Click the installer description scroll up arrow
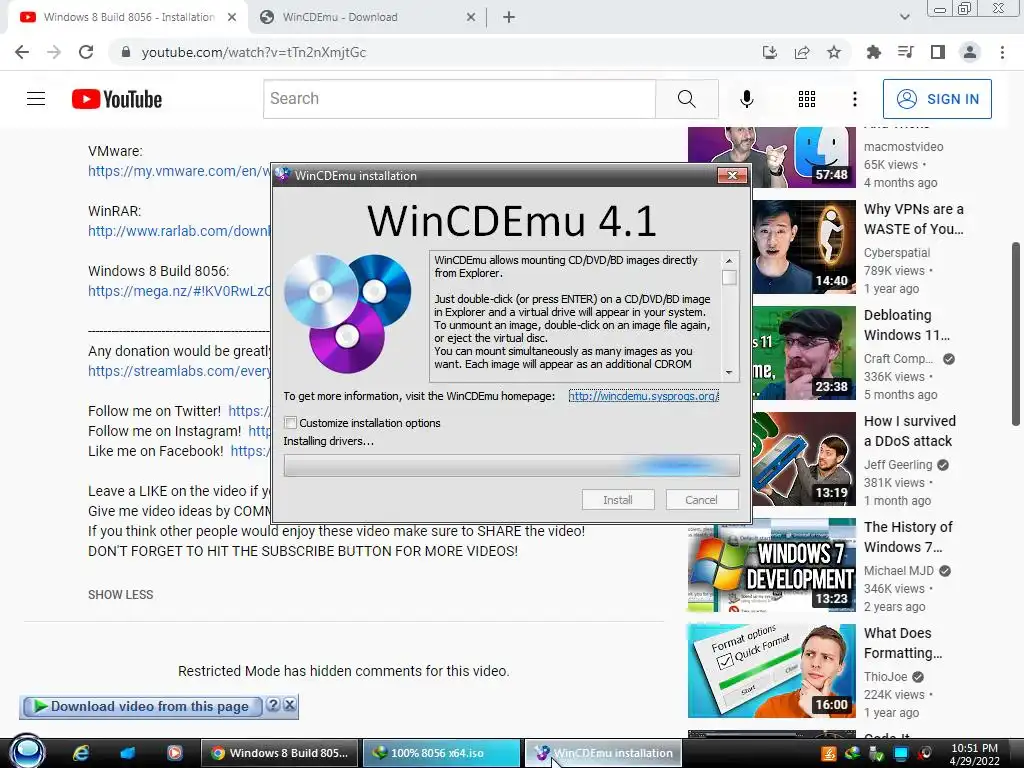This screenshot has height=768, width=1024. (729, 261)
